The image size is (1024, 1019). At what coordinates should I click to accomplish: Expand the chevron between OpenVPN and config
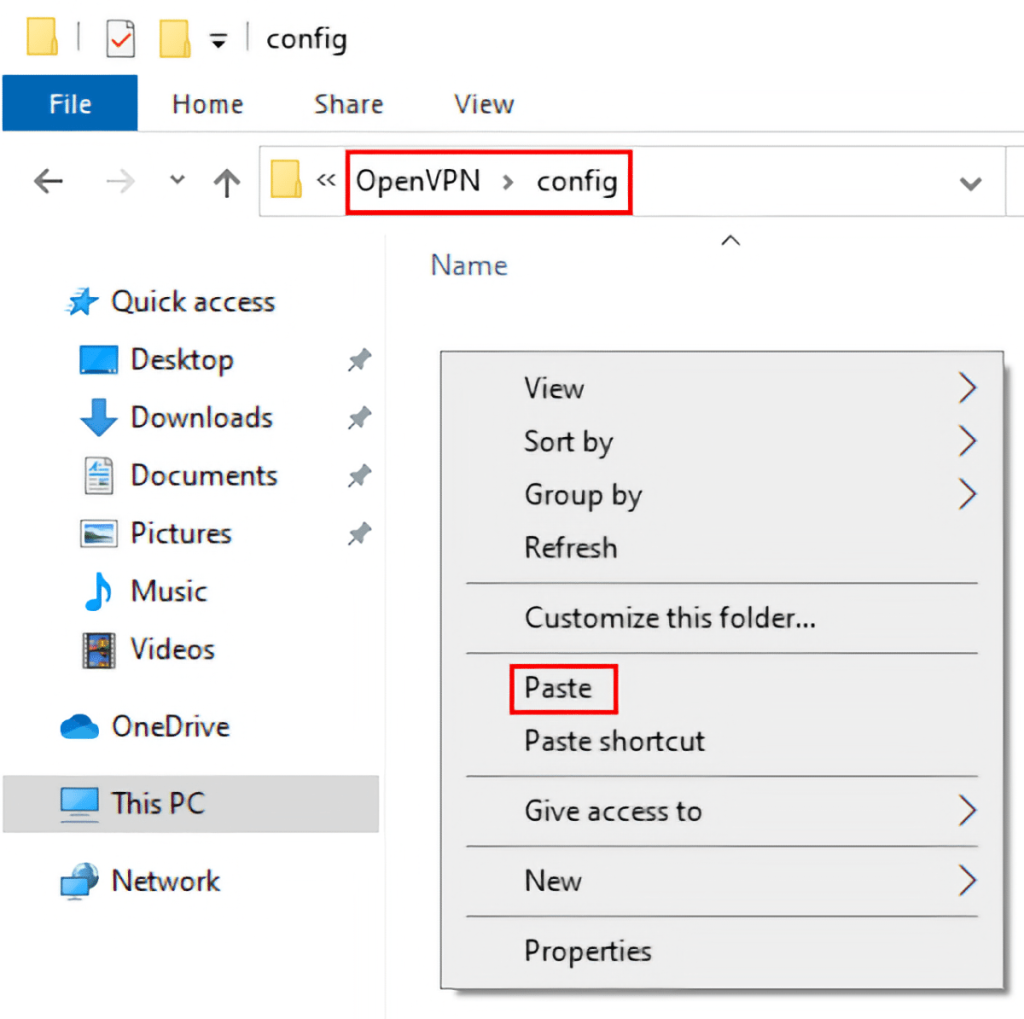507,182
